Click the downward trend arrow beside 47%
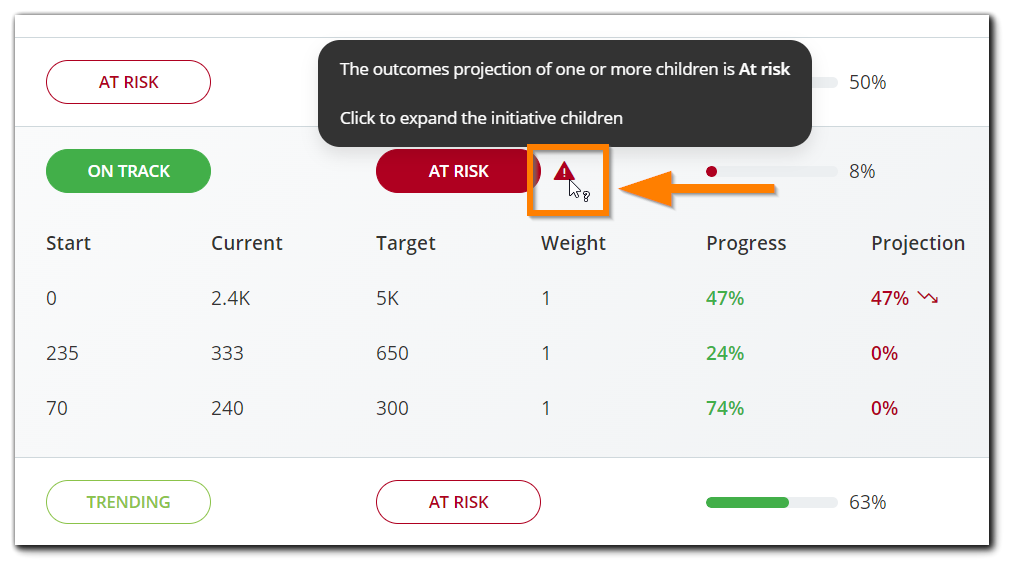Image resolution: width=1016 pixels, height=572 pixels. pos(928,298)
